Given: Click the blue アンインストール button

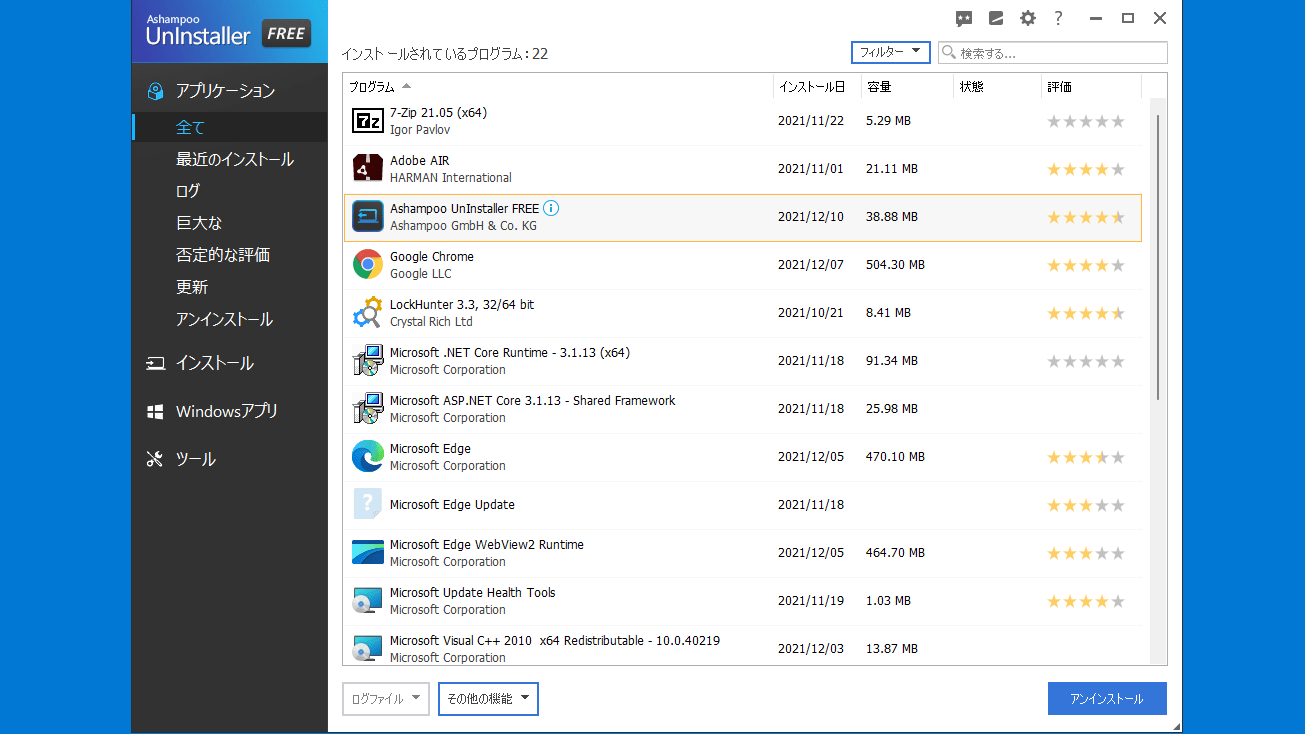Looking at the screenshot, I should (1107, 699).
